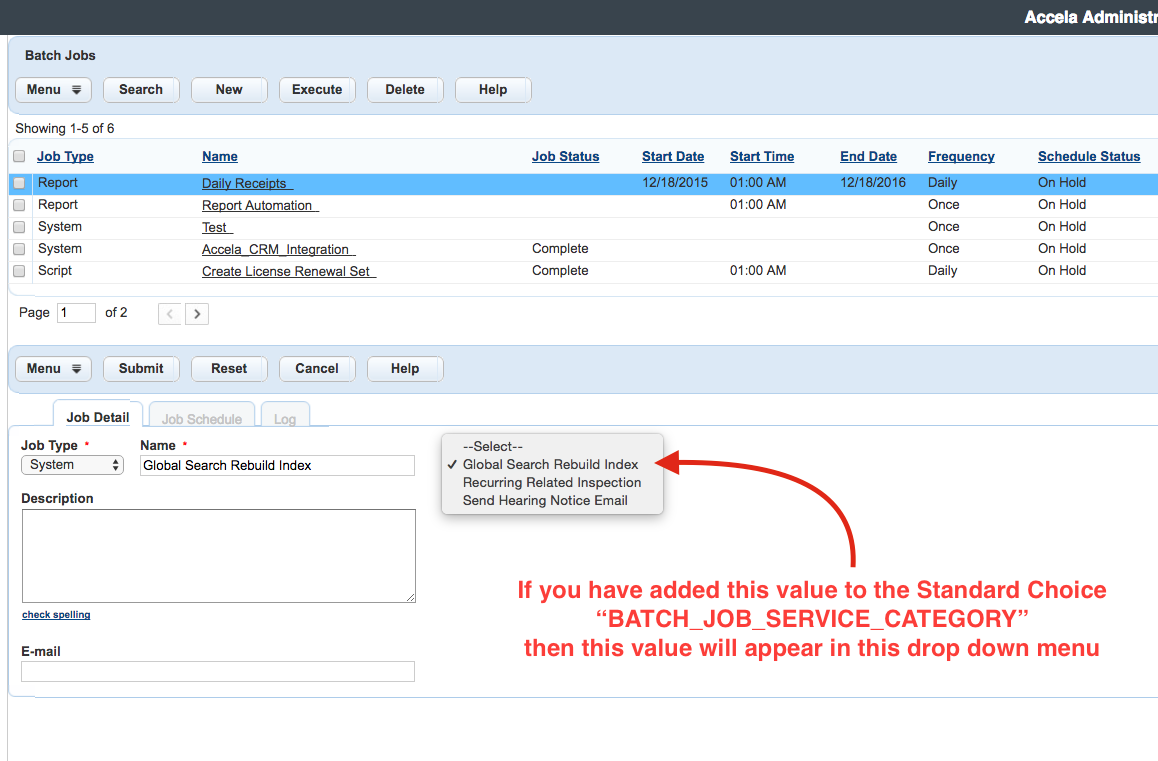The width and height of the screenshot is (1158, 761).
Task: Go to next page using right arrow
Action: click(198, 314)
